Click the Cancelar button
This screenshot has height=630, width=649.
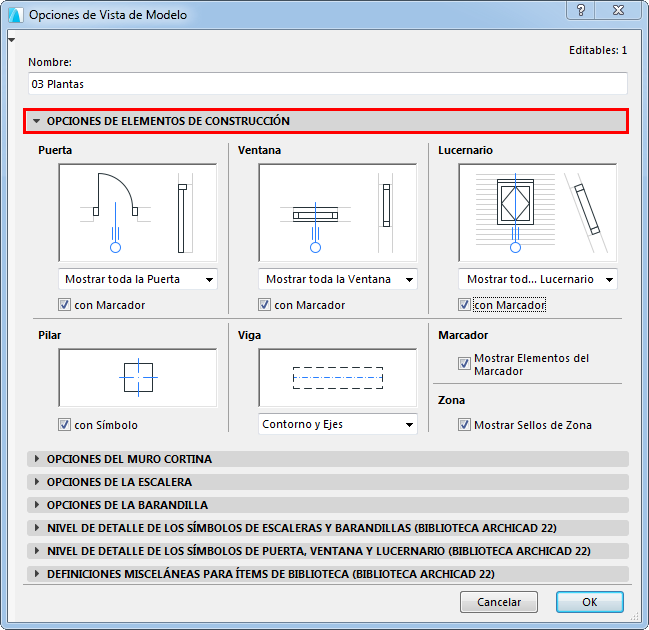point(499,602)
